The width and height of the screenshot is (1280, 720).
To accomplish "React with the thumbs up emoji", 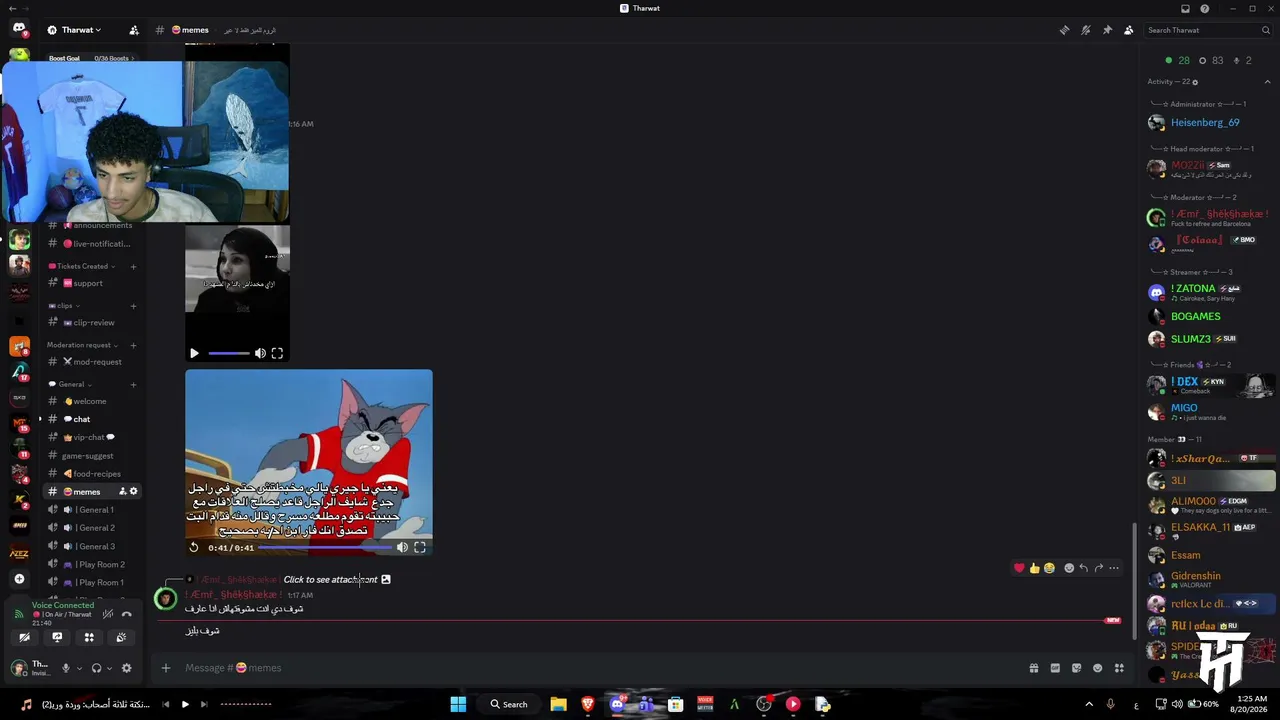I will 1034,568.
